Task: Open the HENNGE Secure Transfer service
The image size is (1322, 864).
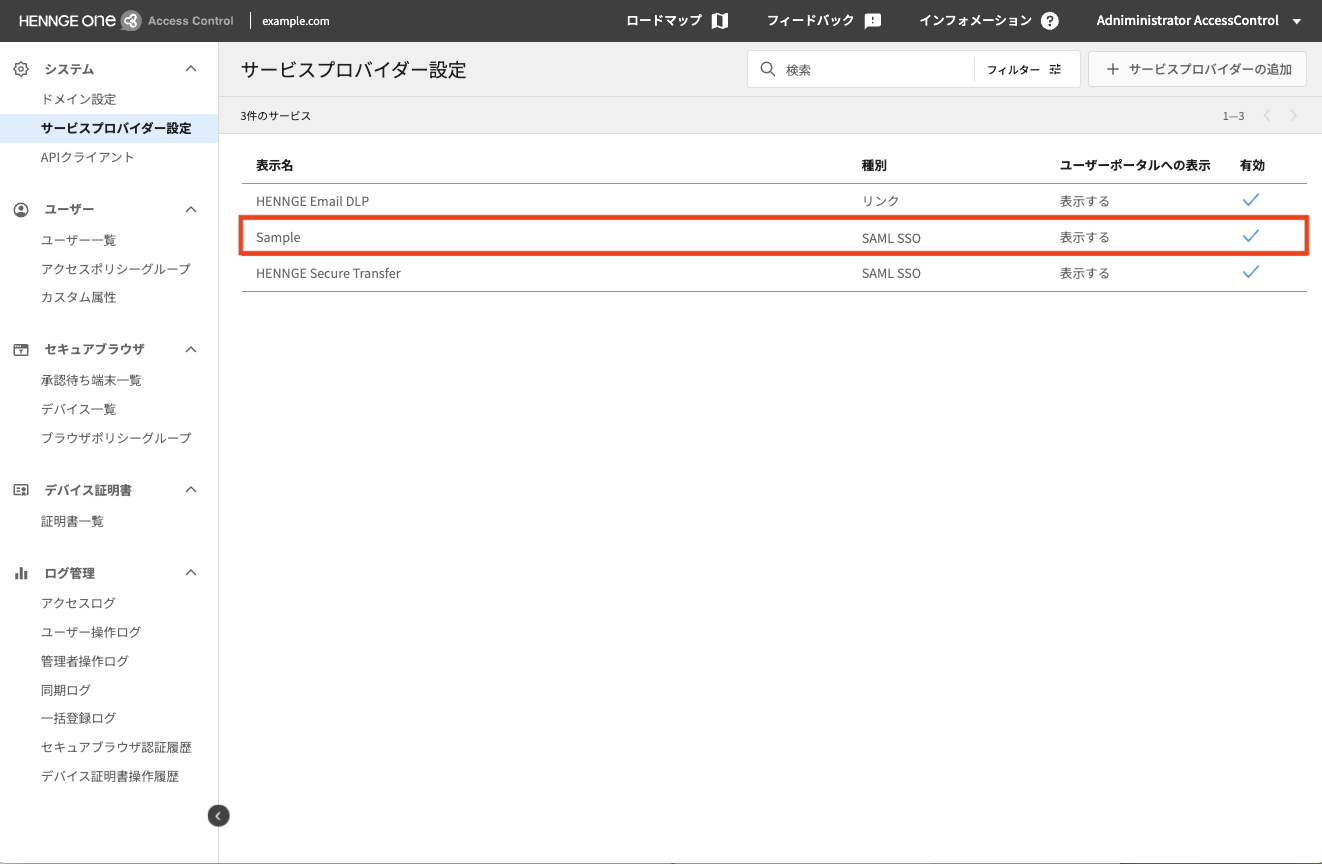Action: tap(328, 273)
